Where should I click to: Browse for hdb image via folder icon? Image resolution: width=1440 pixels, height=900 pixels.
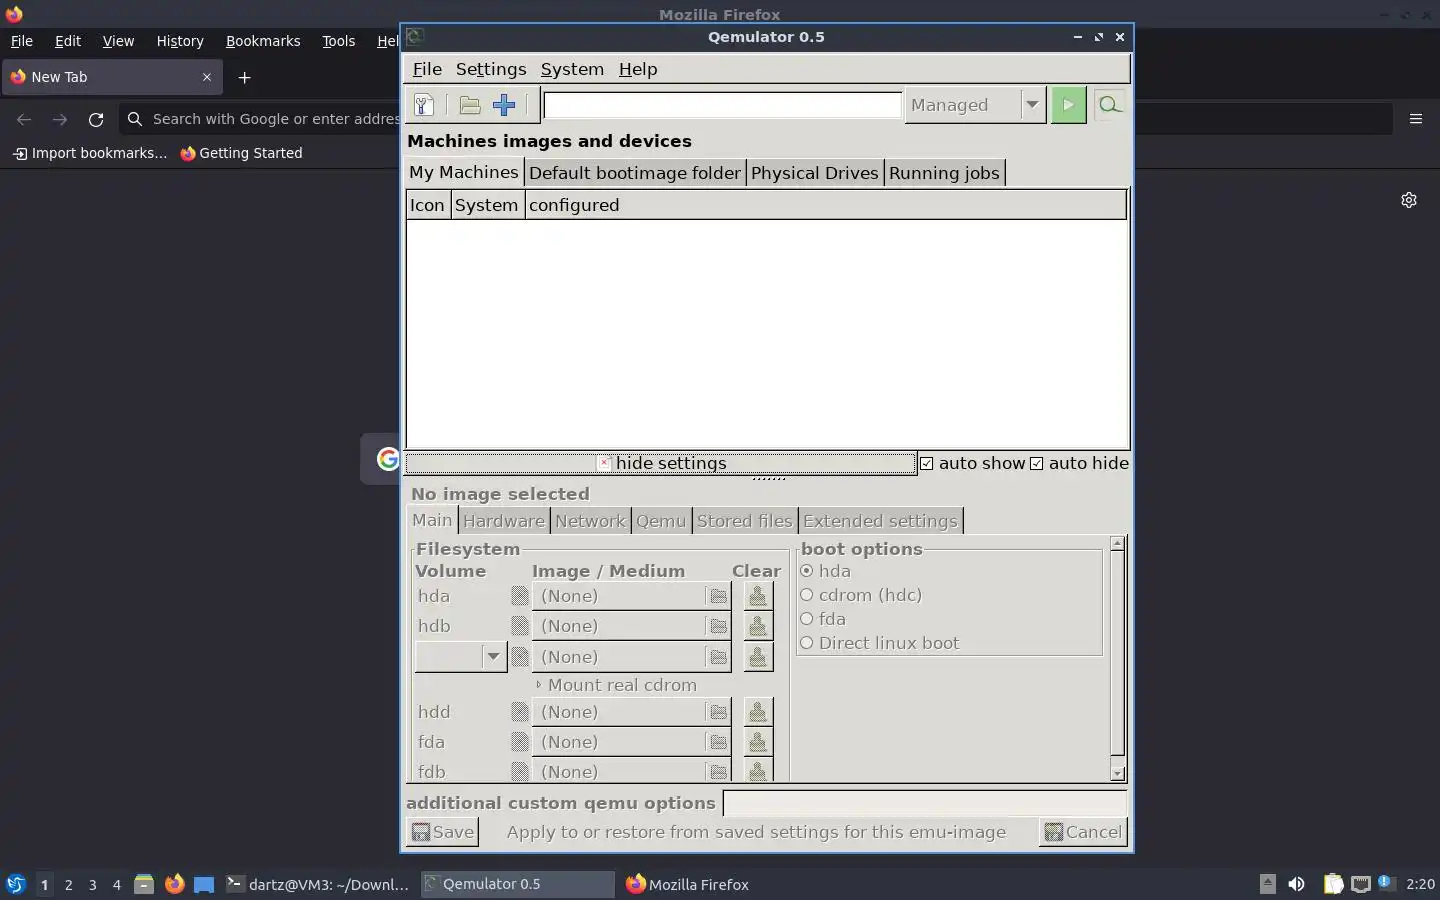pos(718,626)
